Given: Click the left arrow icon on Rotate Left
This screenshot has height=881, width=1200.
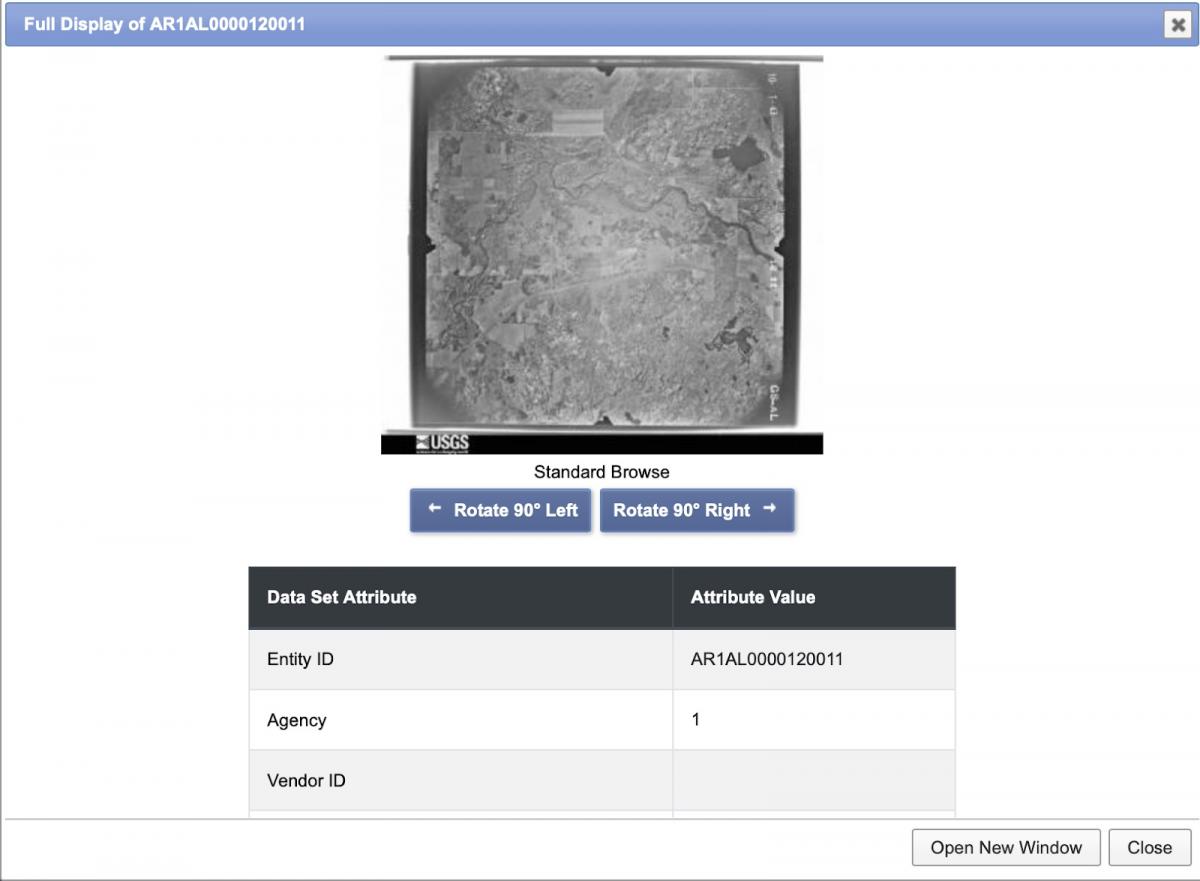Looking at the screenshot, I should pos(434,509).
